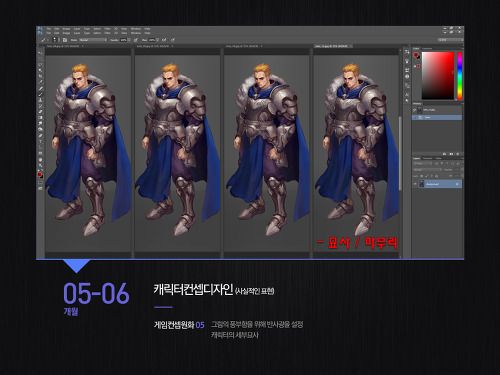Viewport: 500px width, 375px height.
Task: Pick a shade in the red color field
Action: point(438,75)
